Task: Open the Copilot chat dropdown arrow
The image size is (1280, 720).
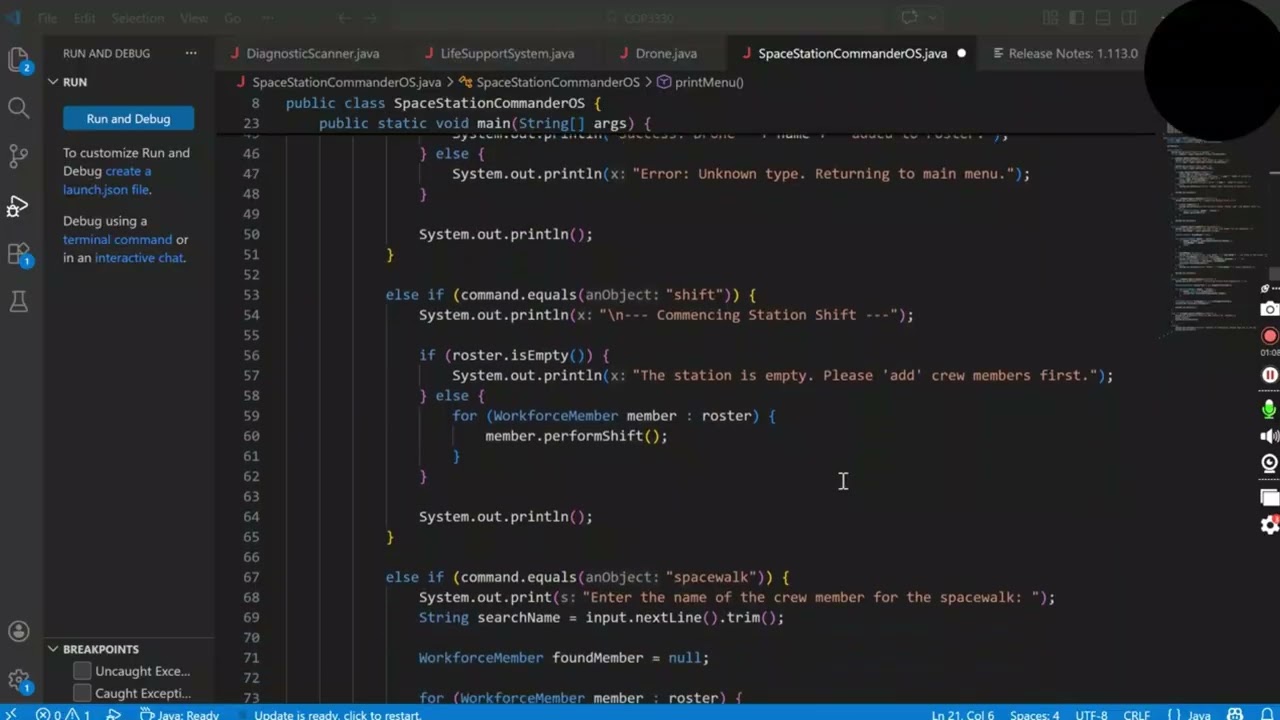Action: [x=932, y=18]
